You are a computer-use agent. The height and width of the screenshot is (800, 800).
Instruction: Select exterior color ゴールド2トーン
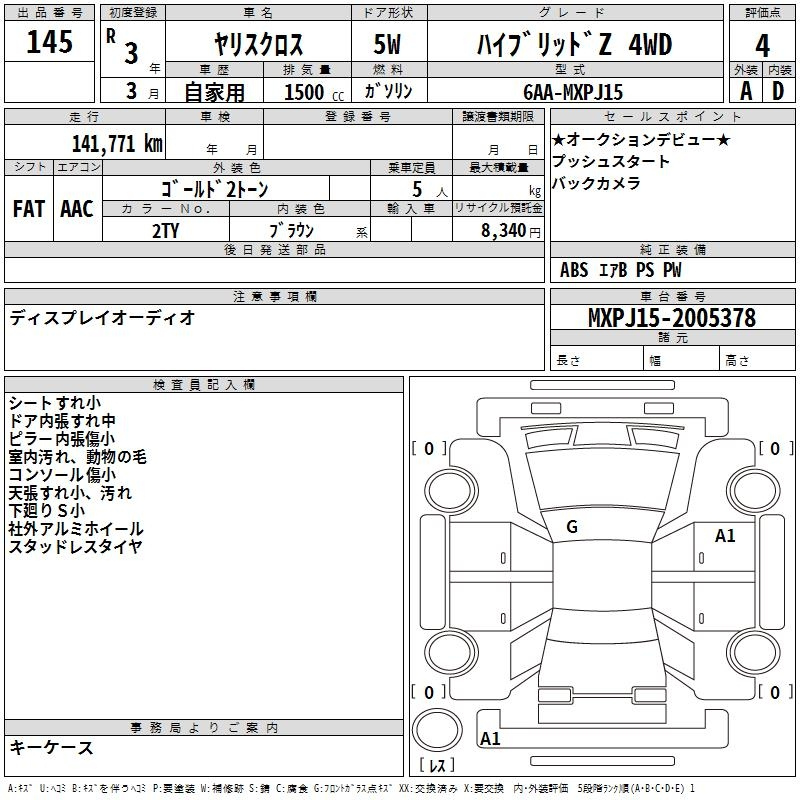(x=215, y=189)
